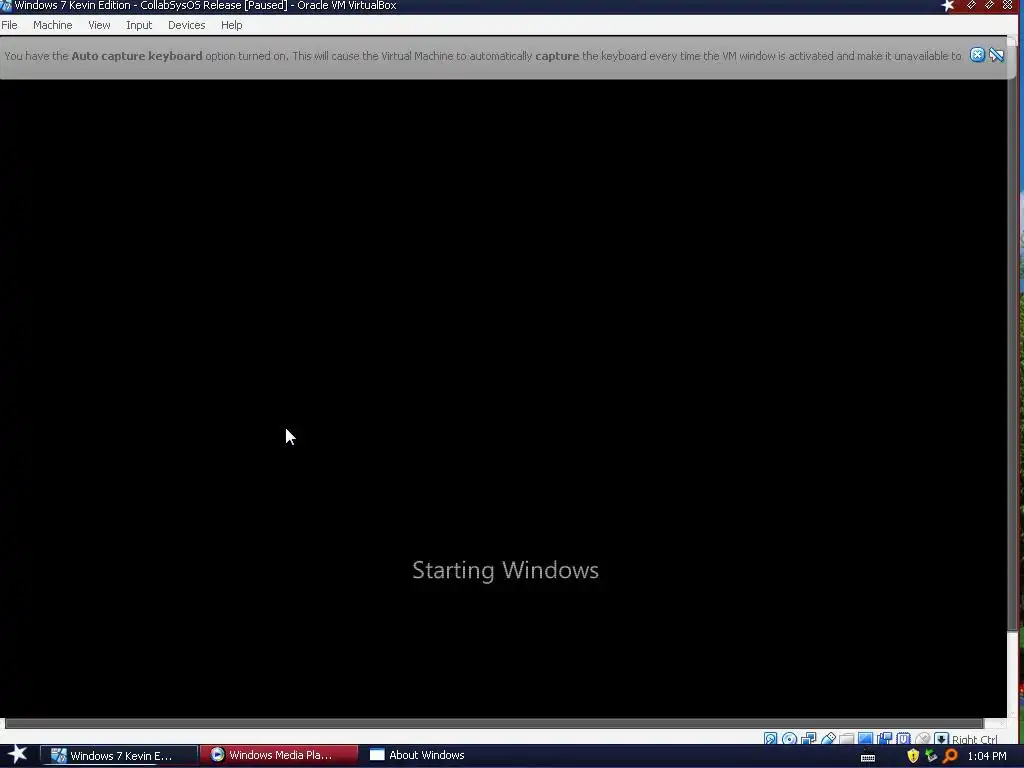Viewport: 1024px width, 768px height.
Task: Click the shared clipboard status icon
Action: tap(884, 739)
